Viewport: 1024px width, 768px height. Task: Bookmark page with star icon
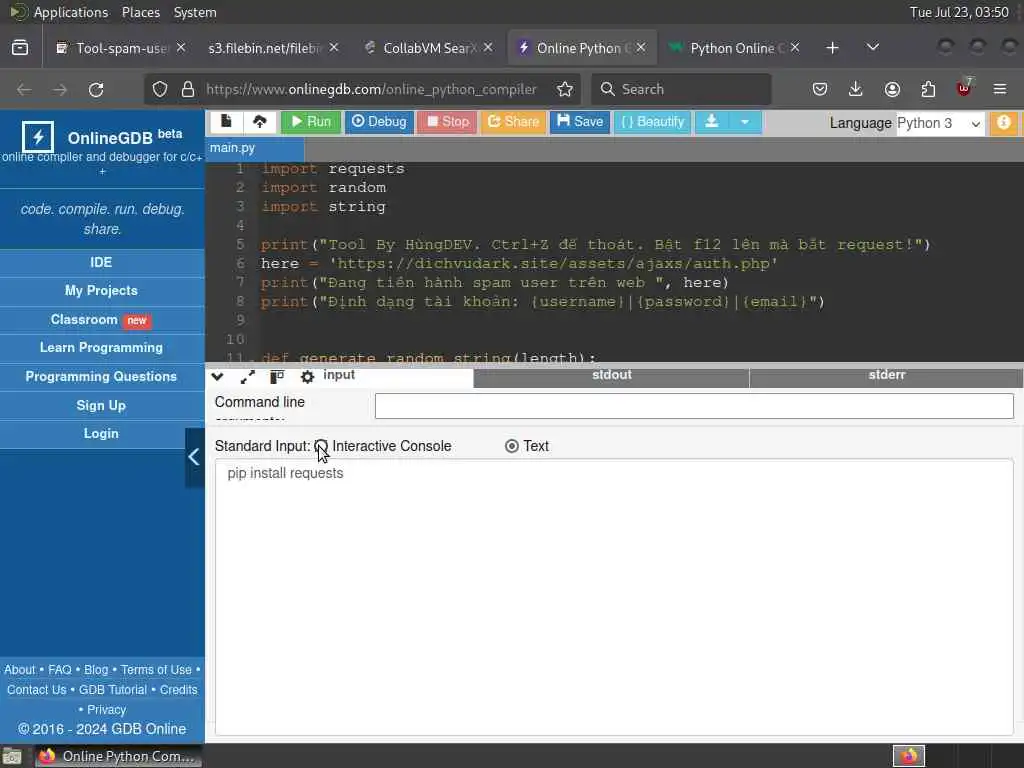click(565, 89)
